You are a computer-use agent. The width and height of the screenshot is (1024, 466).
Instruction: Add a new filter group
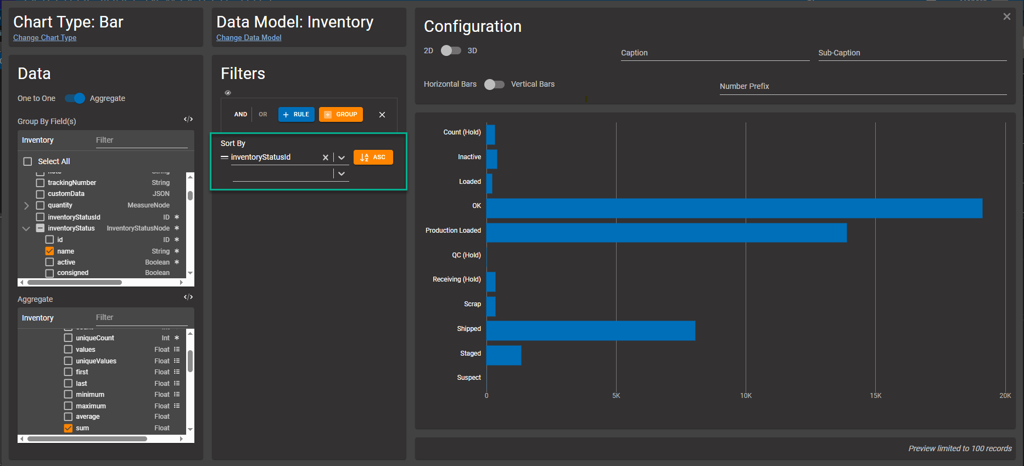(x=341, y=115)
